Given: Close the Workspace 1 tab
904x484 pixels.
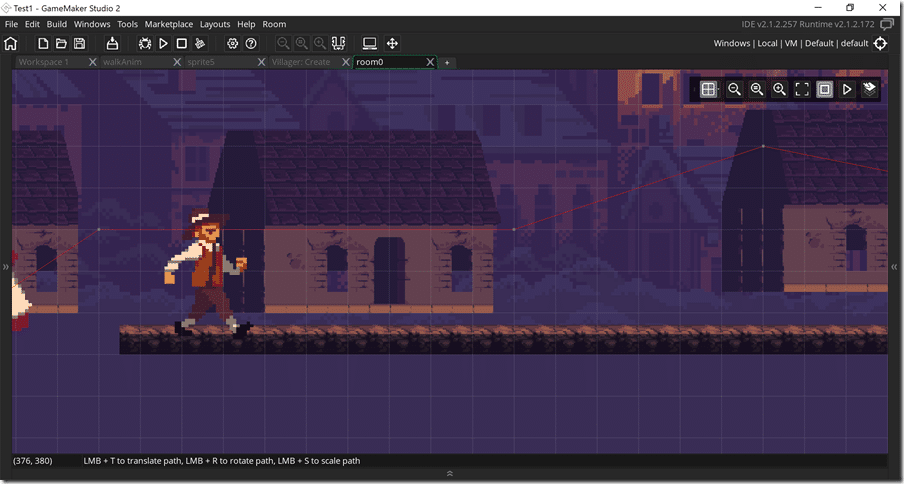Looking at the screenshot, I should tap(92, 62).
